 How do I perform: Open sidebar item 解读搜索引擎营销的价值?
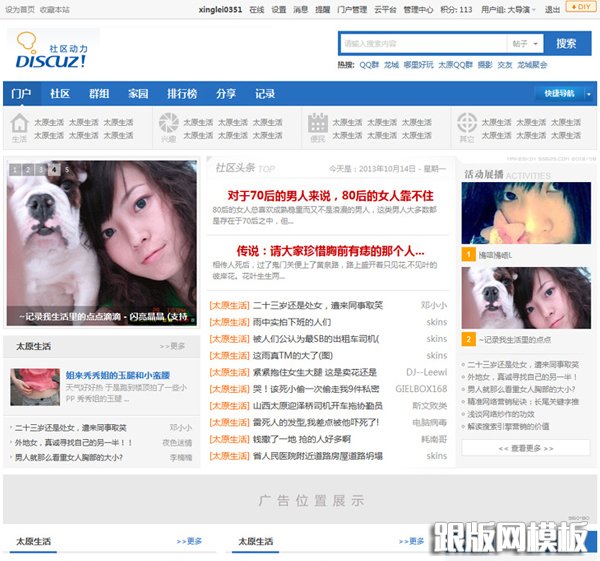[x=508, y=426]
